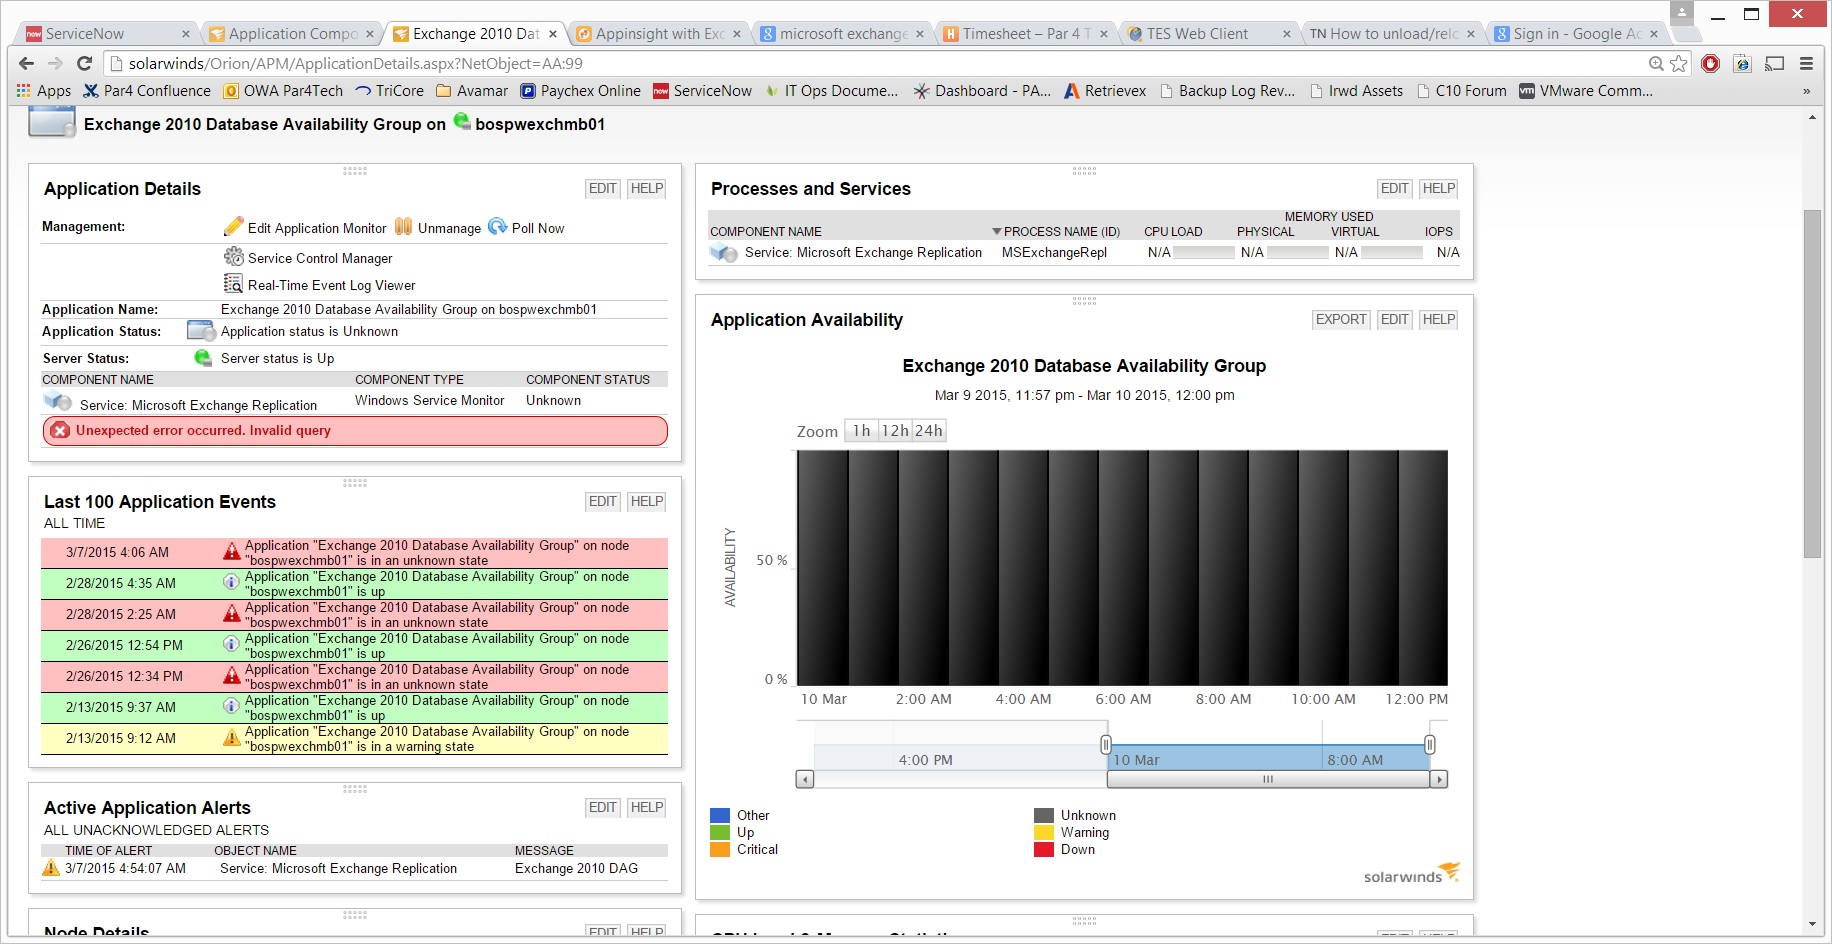The width and height of the screenshot is (1832, 944).
Task: Open the VMware Comm bookmark
Action: (1586, 91)
